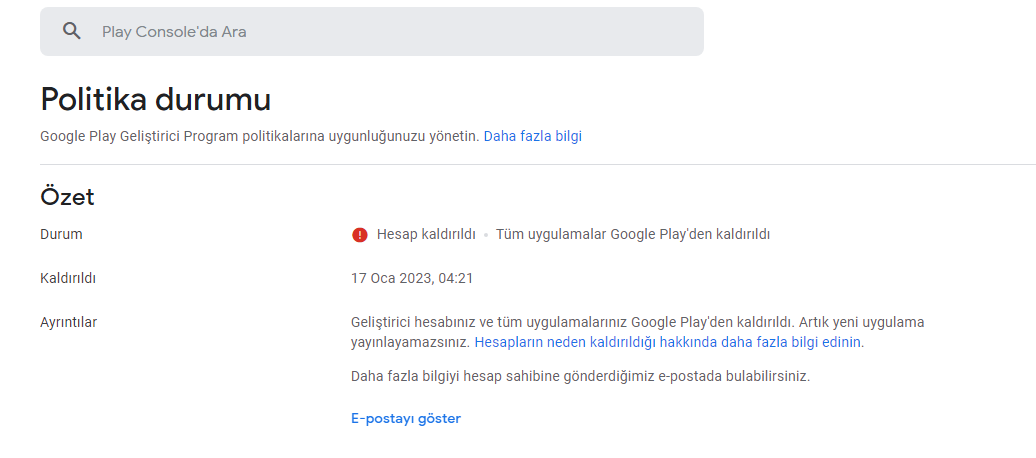Click the "Geliştirici hesabınız ve tüm uygulamalarınız" sentence
The width and height of the screenshot is (1036, 458).
(573, 323)
